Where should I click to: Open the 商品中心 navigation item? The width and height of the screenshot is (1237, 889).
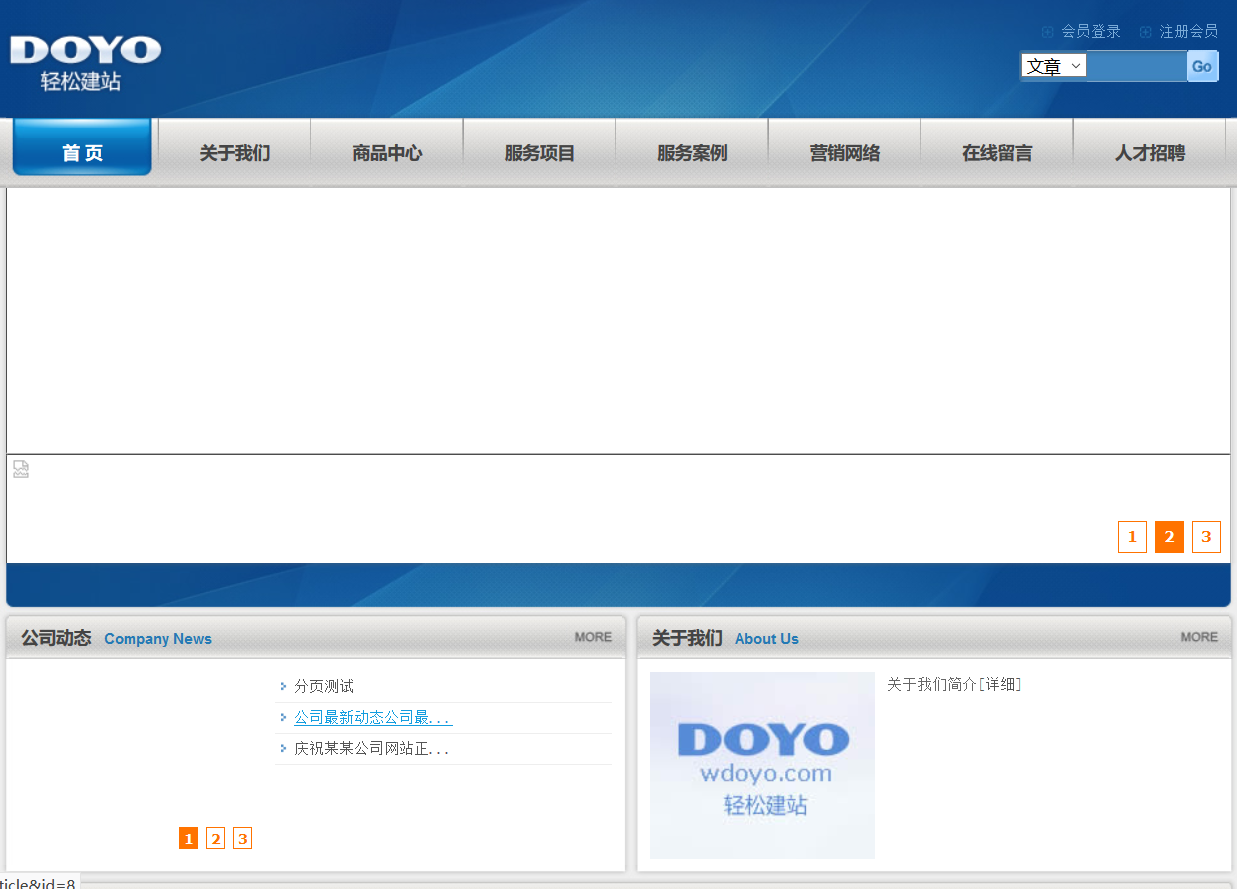pos(386,152)
